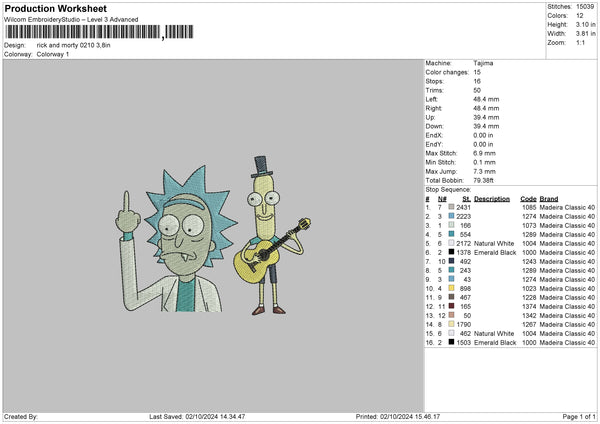Pick the teal swatch beside stitch count 554
Screen dimensions: 600x424
[x=451, y=234]
